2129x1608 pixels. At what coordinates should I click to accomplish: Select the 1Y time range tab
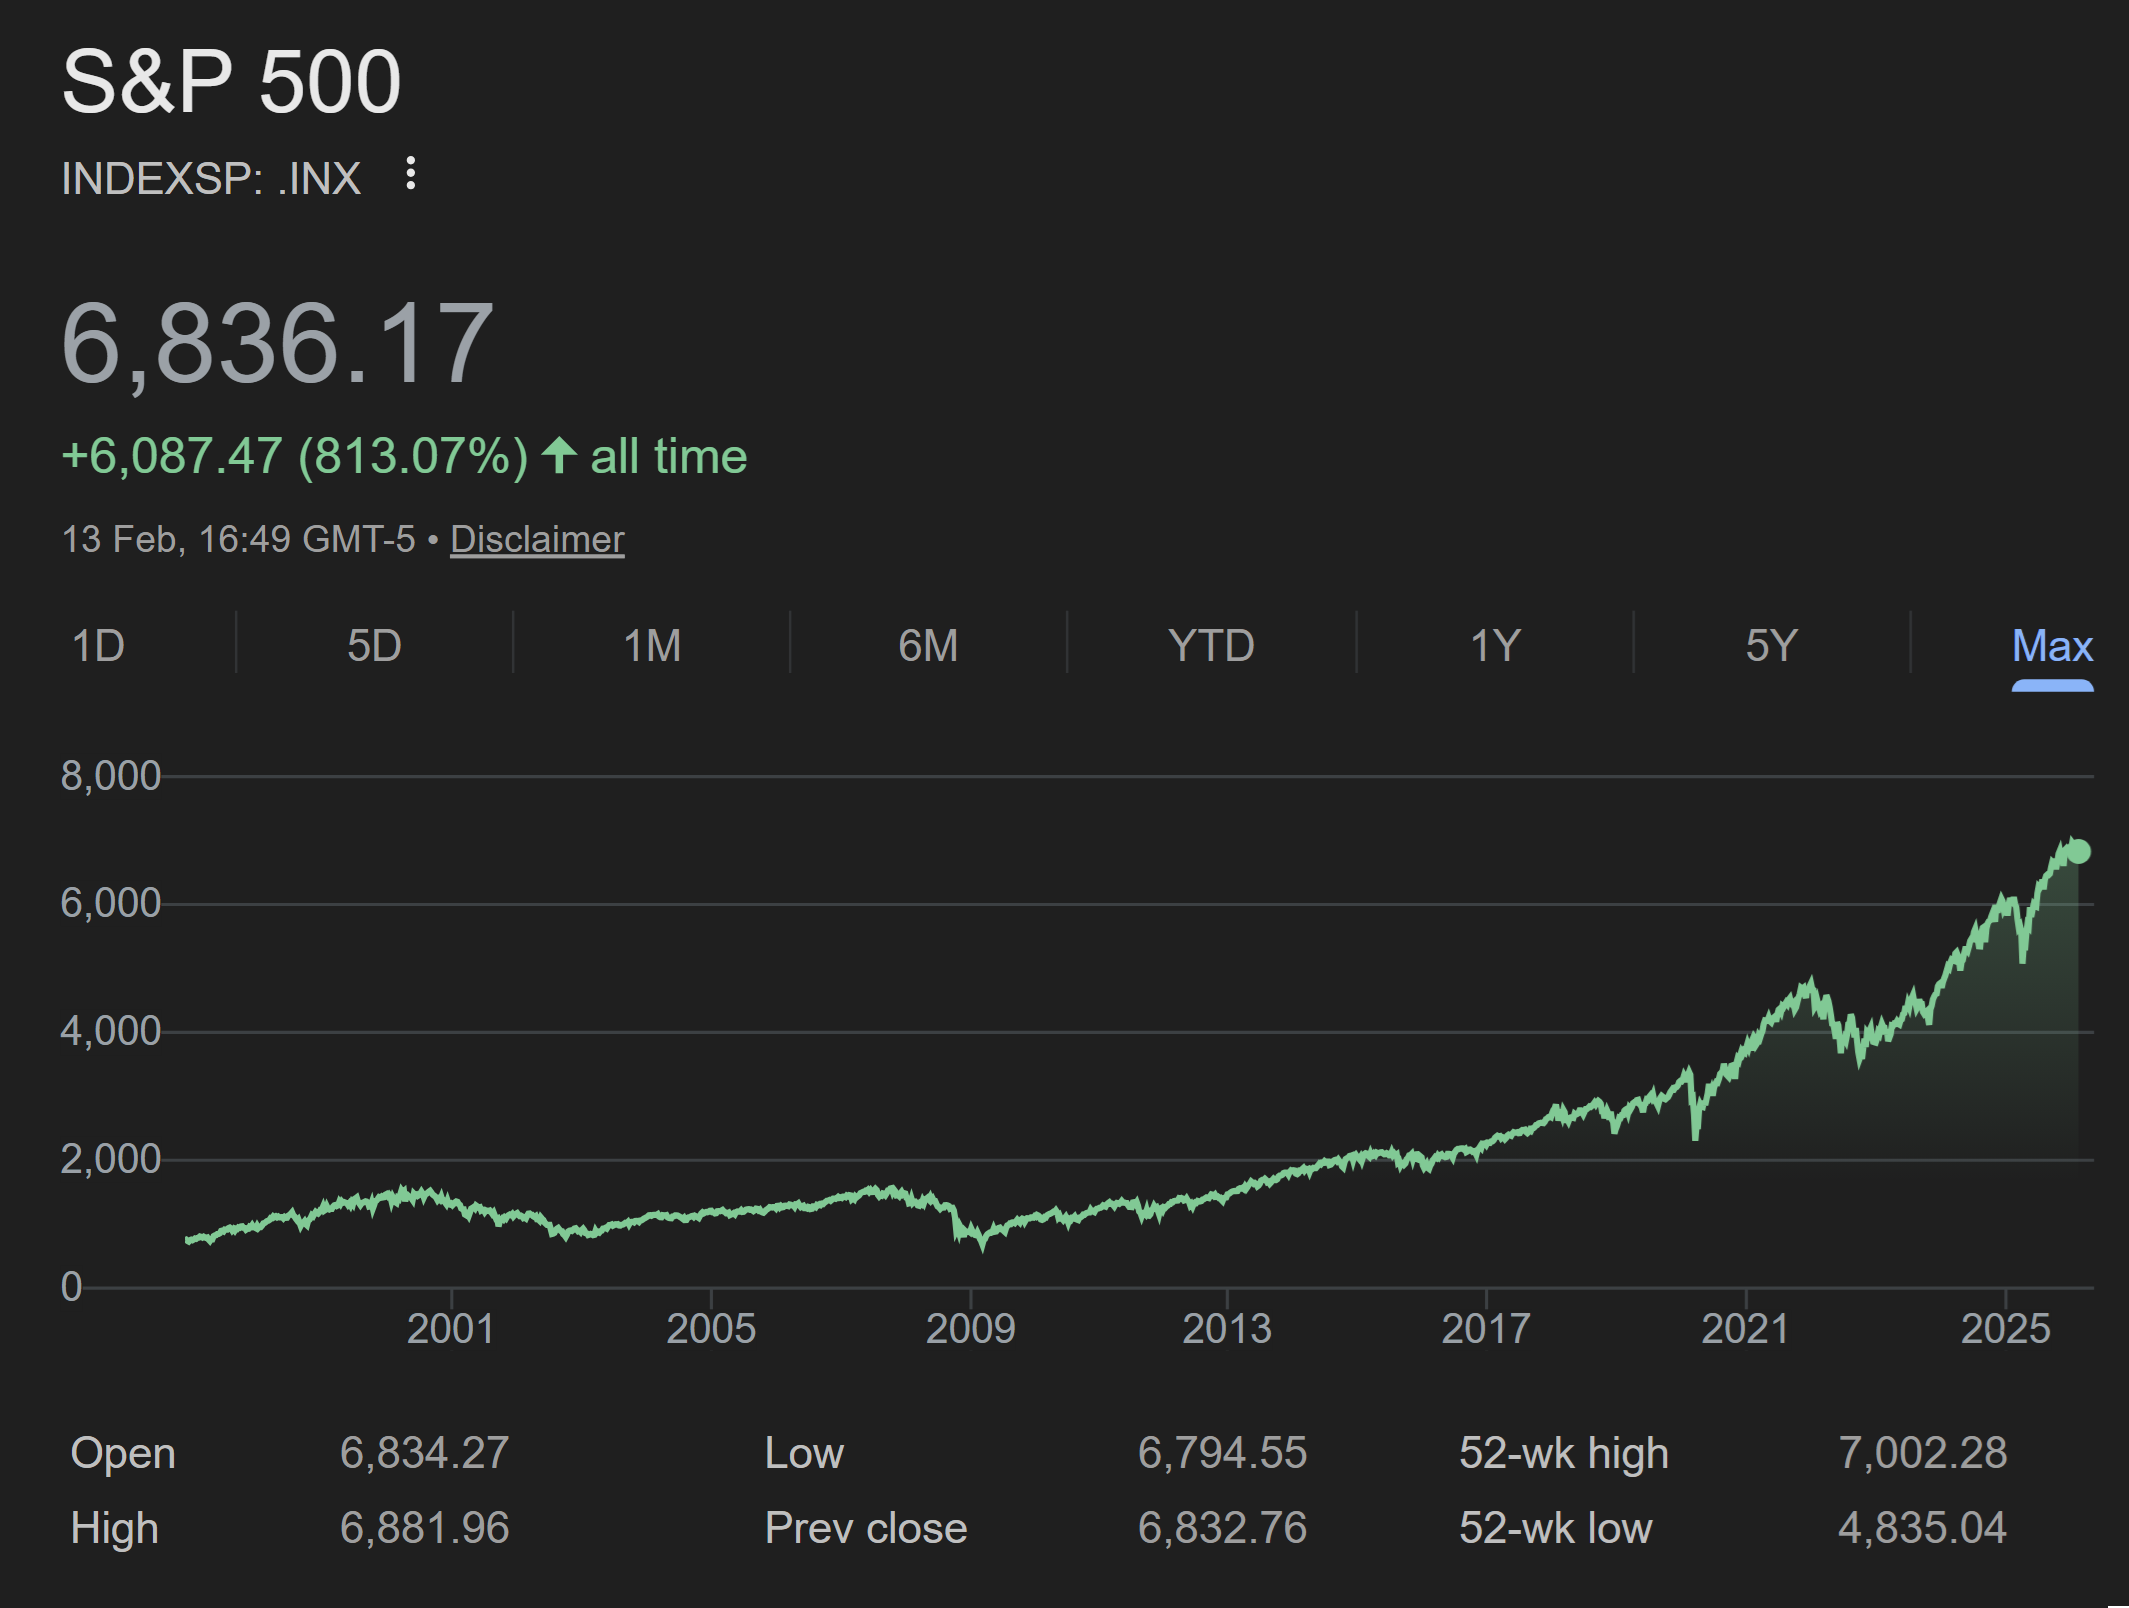[x=1495, y=646]
